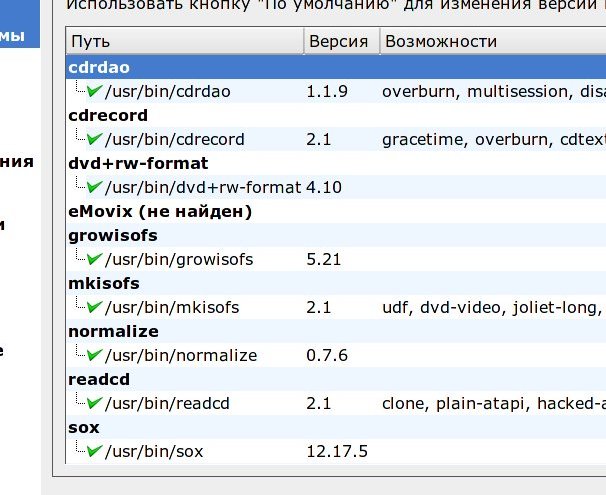Select the eMovix (не найден) entry

159,211
